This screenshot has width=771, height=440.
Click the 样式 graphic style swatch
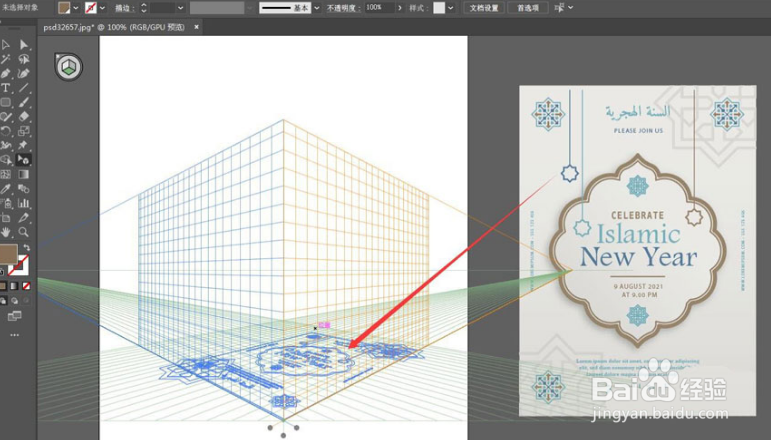click(x=439, y=8)
